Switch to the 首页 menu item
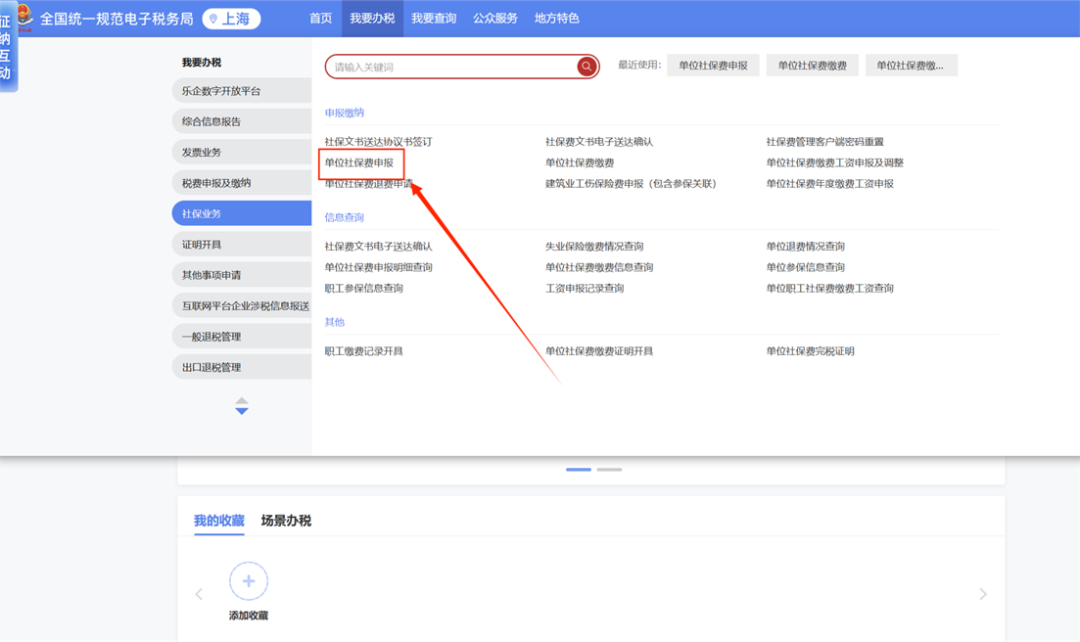Screen dimensions: 1080x642 point(320,17)
